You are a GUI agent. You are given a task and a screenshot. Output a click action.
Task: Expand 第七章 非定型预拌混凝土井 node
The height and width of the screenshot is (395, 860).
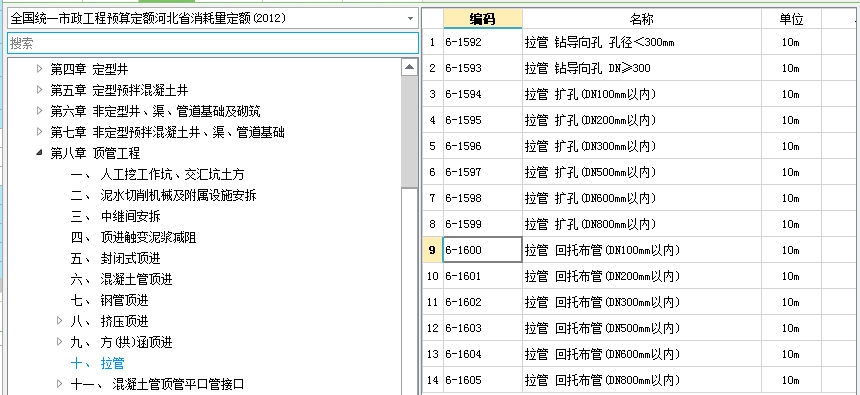39,132
